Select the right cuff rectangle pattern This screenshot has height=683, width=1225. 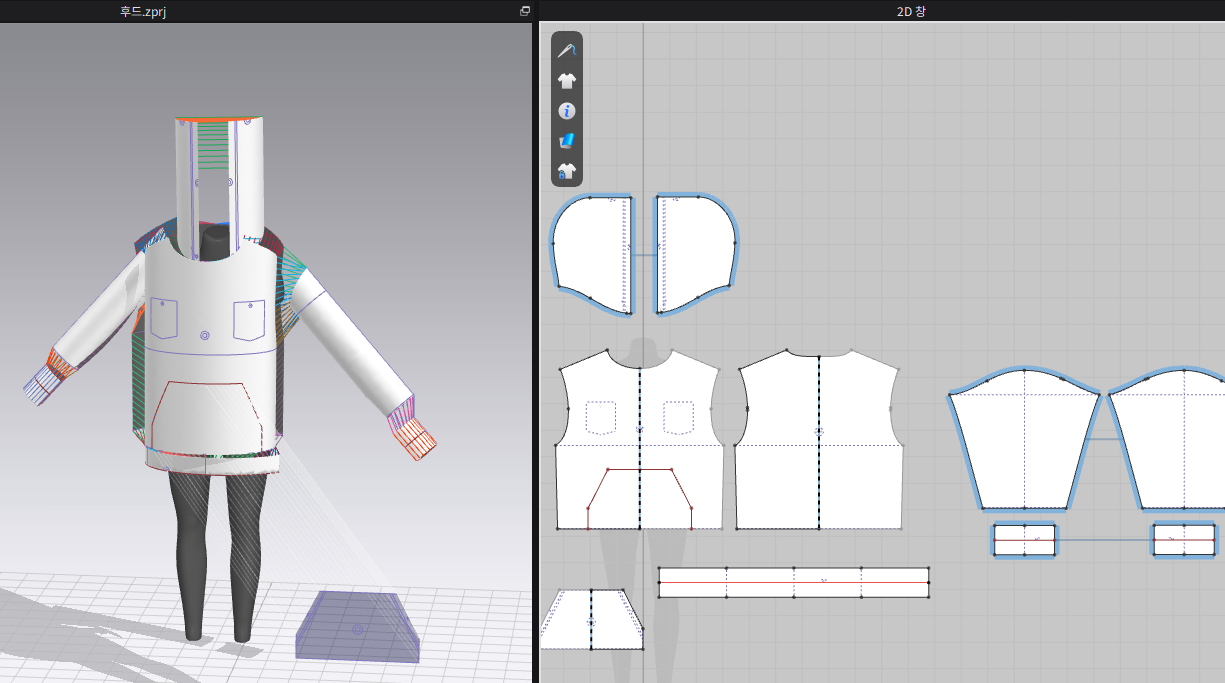1184,540
